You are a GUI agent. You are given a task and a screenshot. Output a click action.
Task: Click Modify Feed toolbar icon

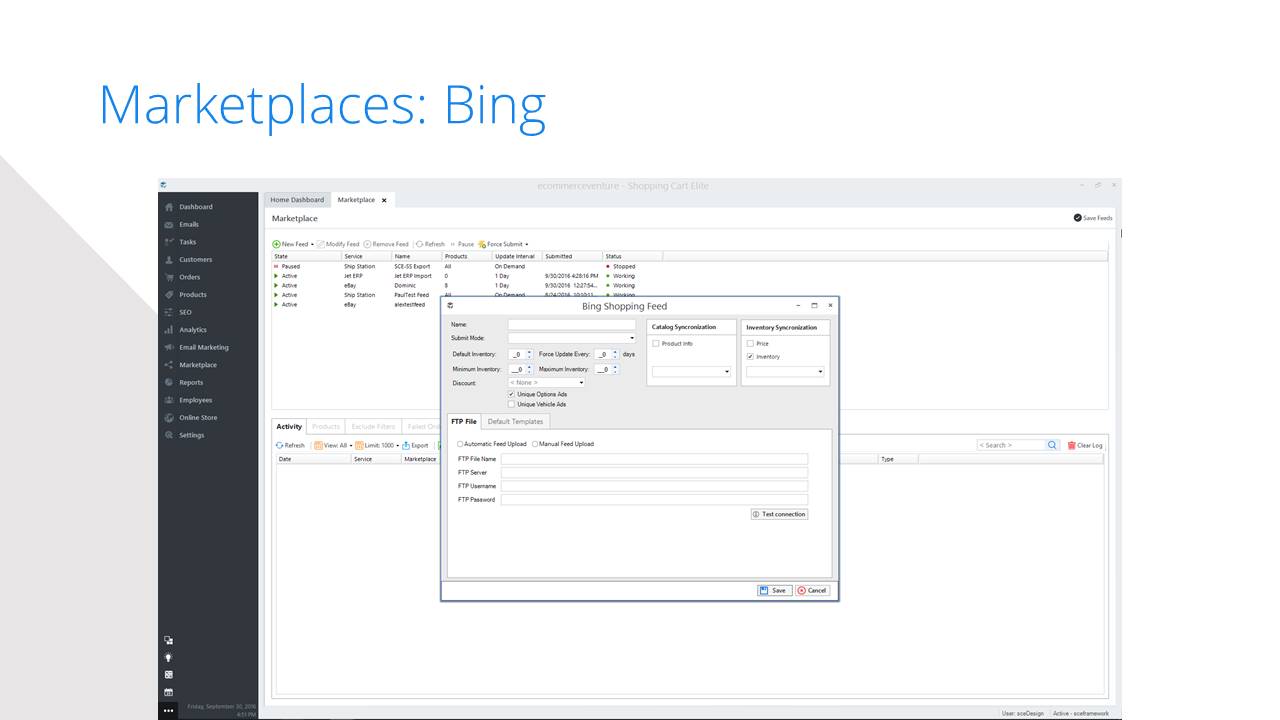pos(321,244)
